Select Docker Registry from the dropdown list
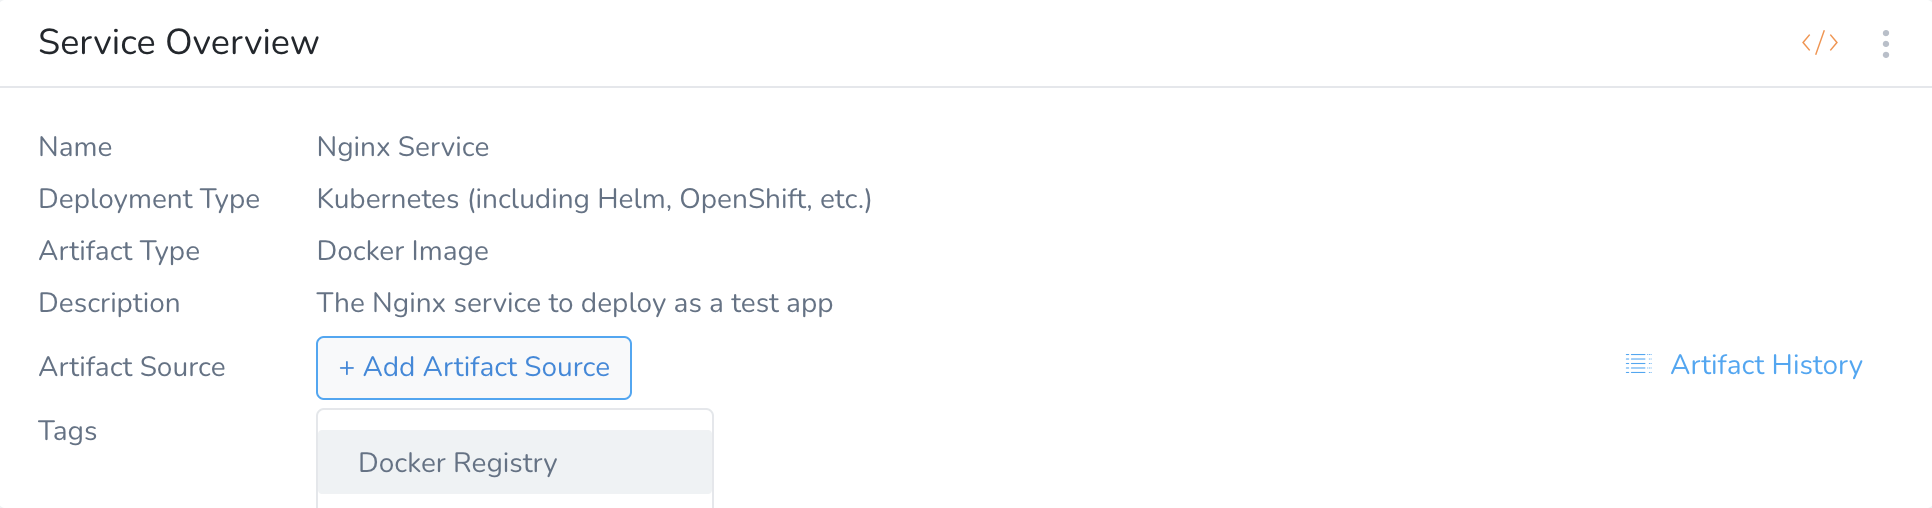 tap(515, 462)
